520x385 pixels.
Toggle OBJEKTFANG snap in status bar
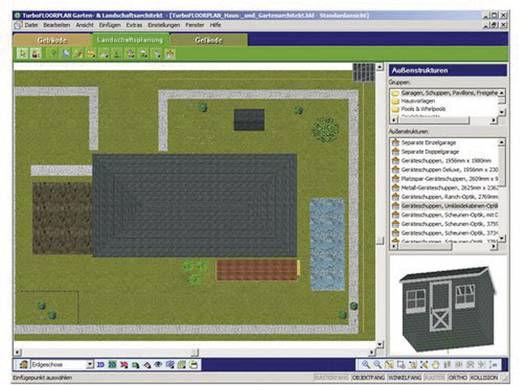point(368,378)
